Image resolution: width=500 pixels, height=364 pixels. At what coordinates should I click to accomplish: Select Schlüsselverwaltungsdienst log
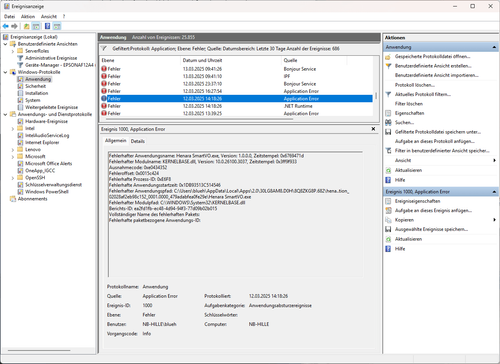(x=53, y=185)
